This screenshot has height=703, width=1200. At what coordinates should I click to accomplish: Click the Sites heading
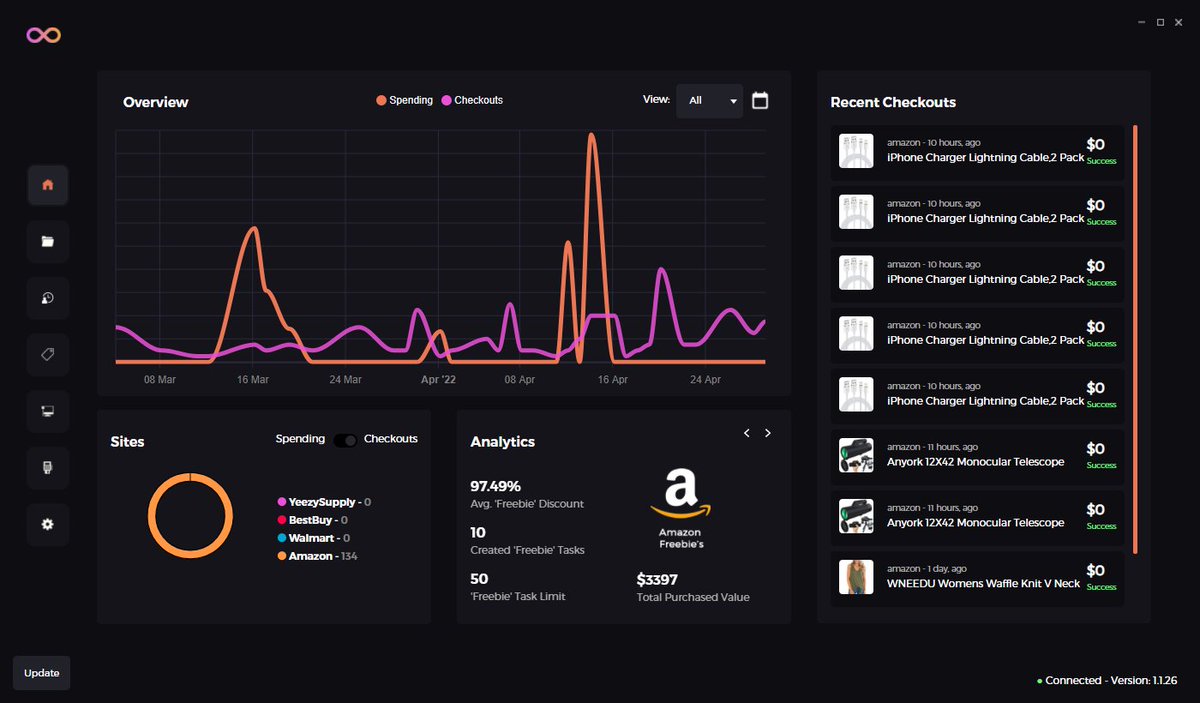(x=127, y=441)
